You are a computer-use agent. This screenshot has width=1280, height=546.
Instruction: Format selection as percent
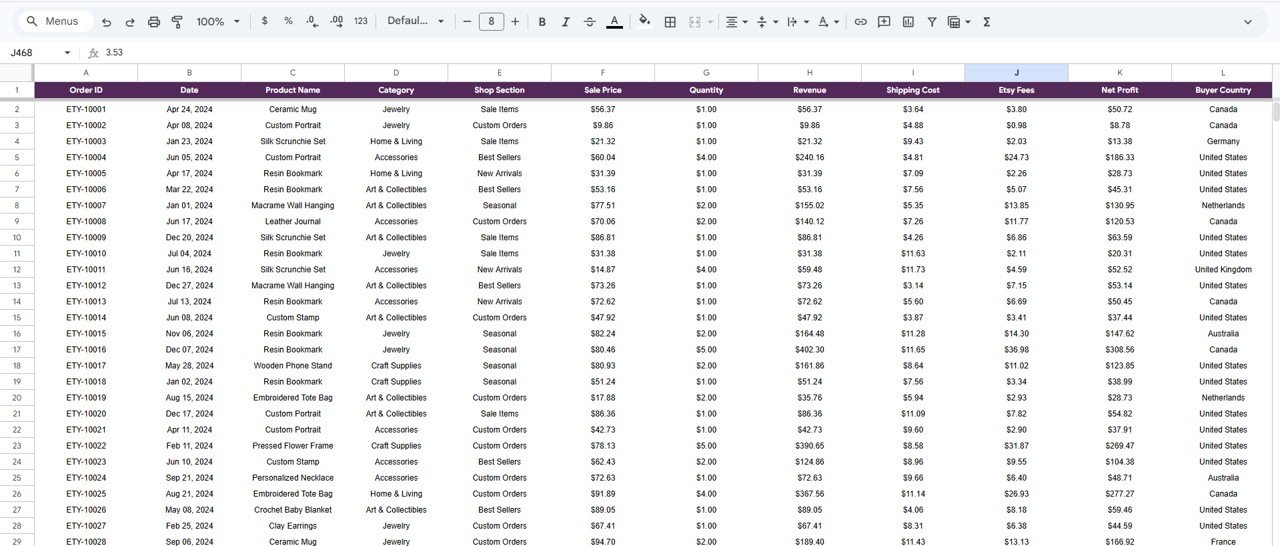point(288,21)
